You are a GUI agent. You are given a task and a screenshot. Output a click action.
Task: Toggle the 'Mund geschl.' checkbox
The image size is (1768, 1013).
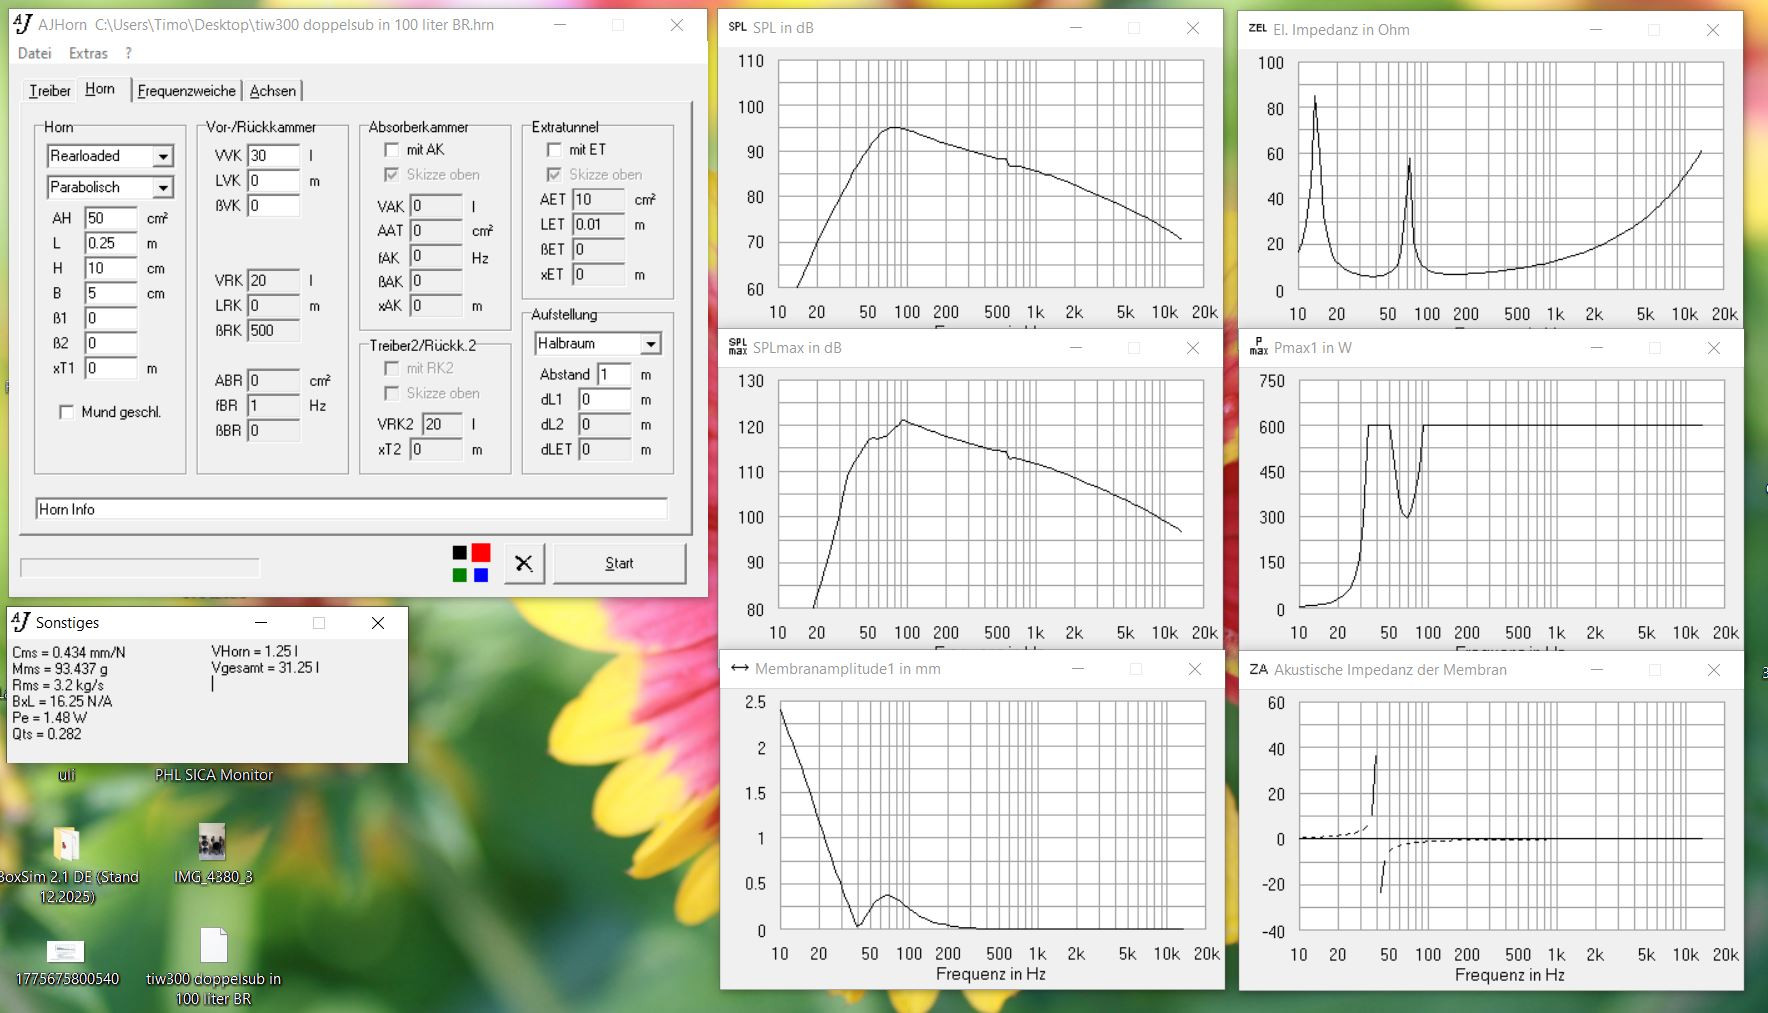[66, 412]
